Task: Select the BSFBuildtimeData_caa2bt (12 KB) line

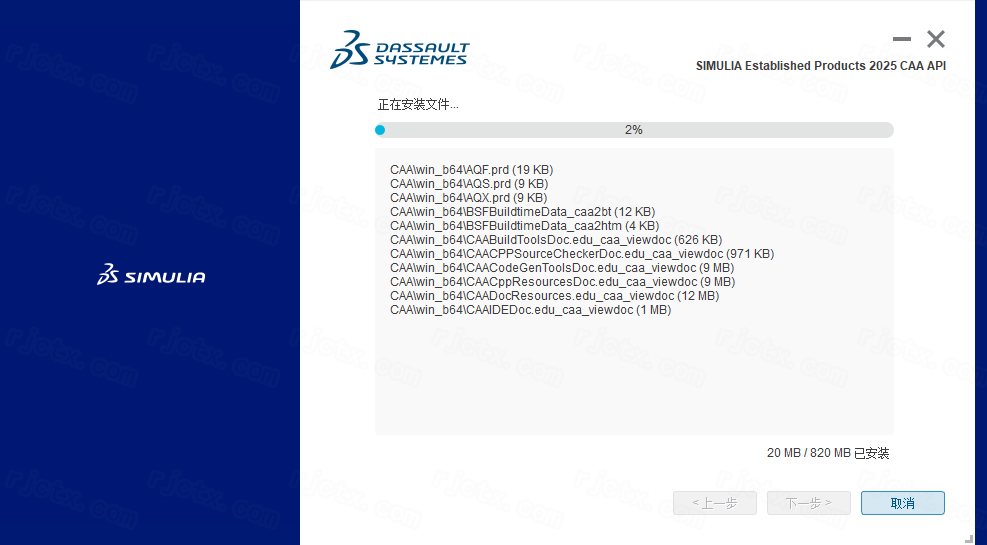Action: coord(522,211)
